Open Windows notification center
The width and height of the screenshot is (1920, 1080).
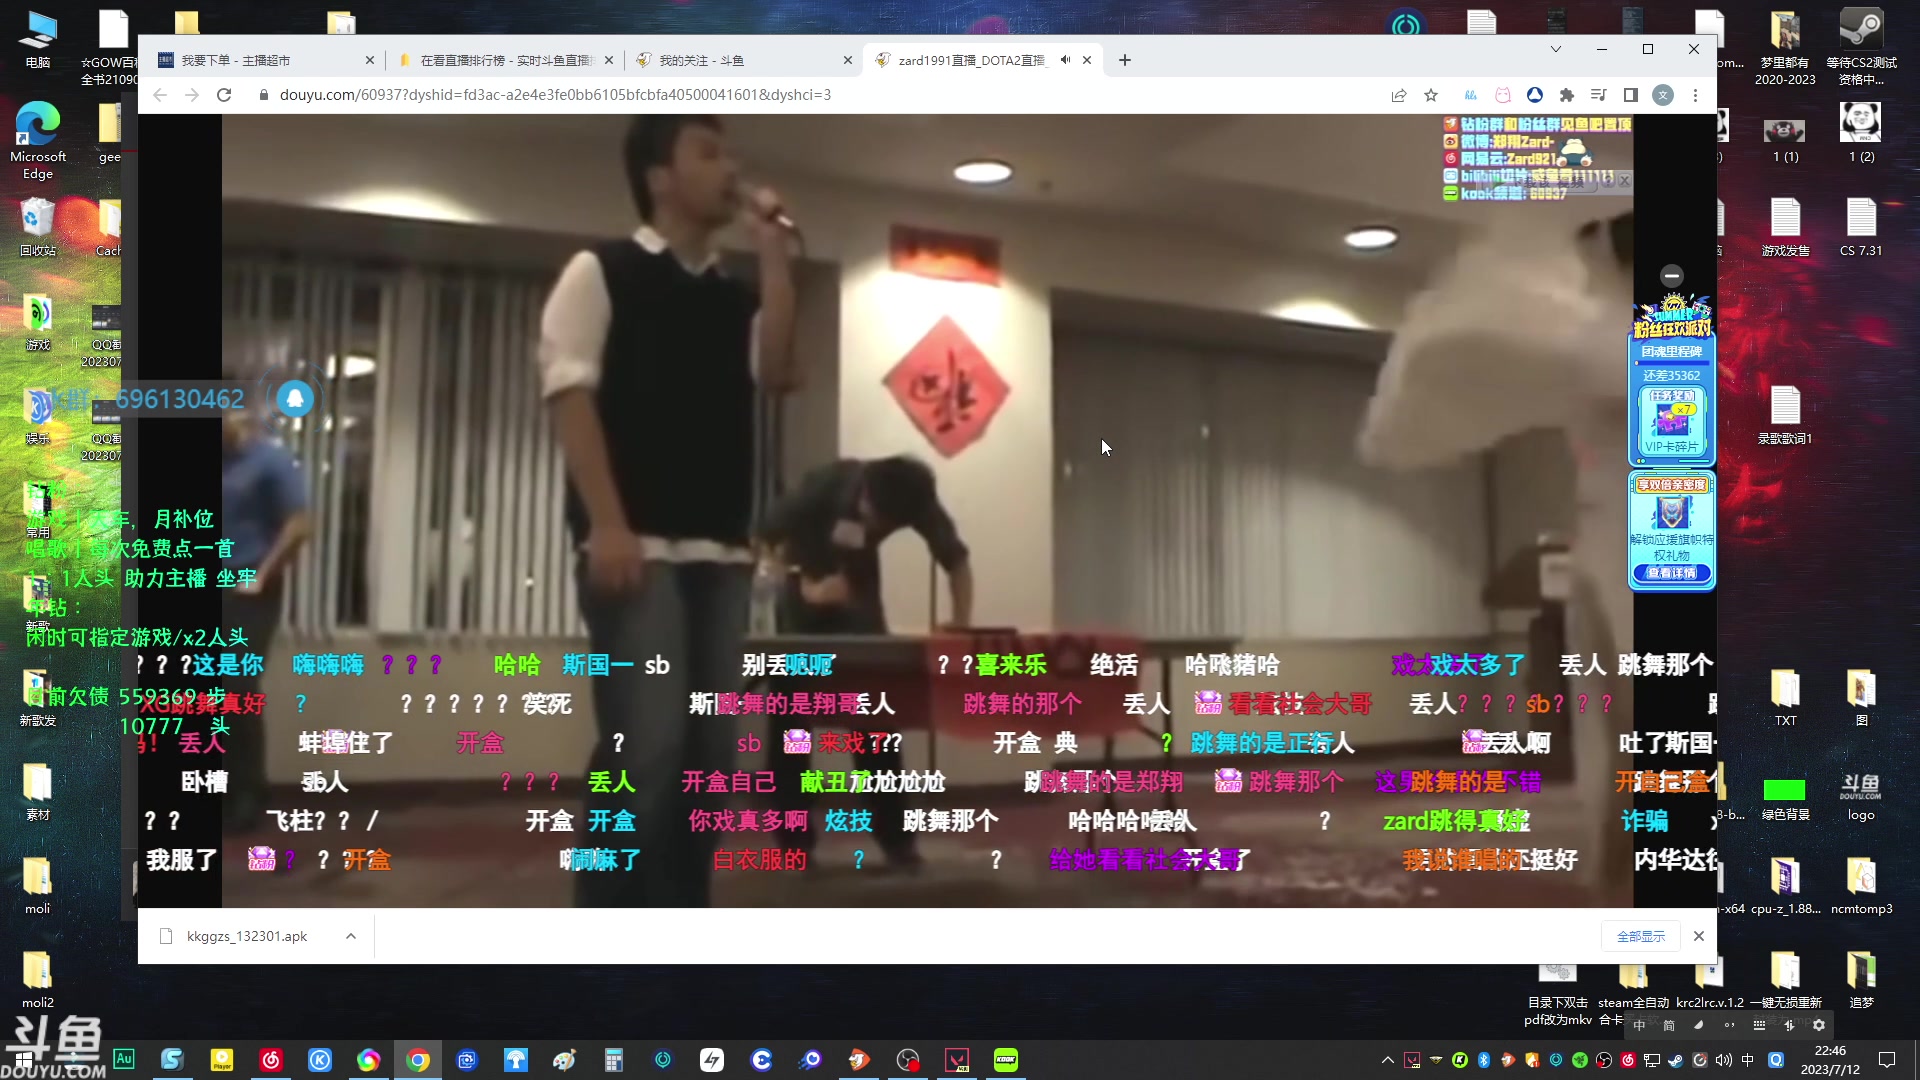[1887, 1060]
